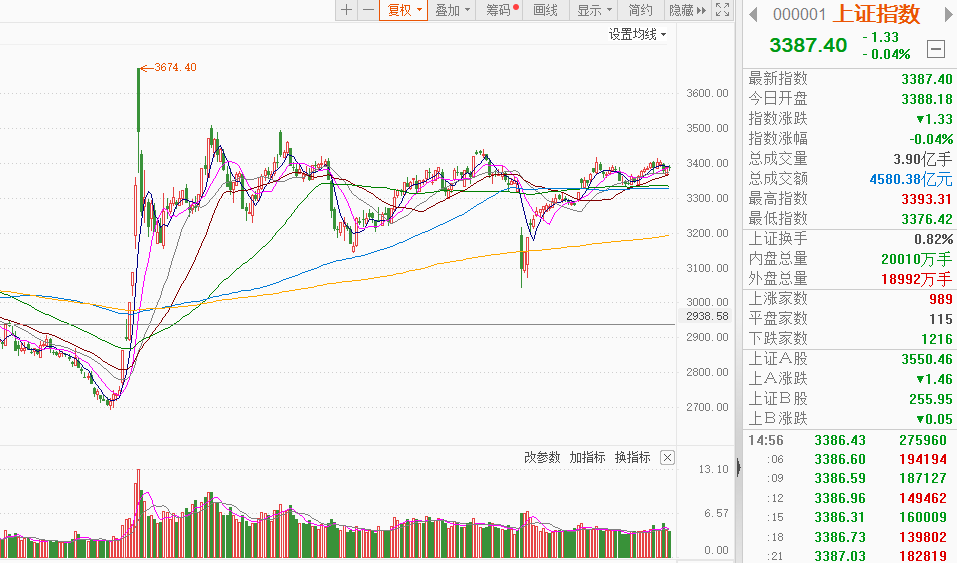Viewport: 957px width, 563px height.
Task: Open the 设置均线 moving average settings
Action: (638, 34)
